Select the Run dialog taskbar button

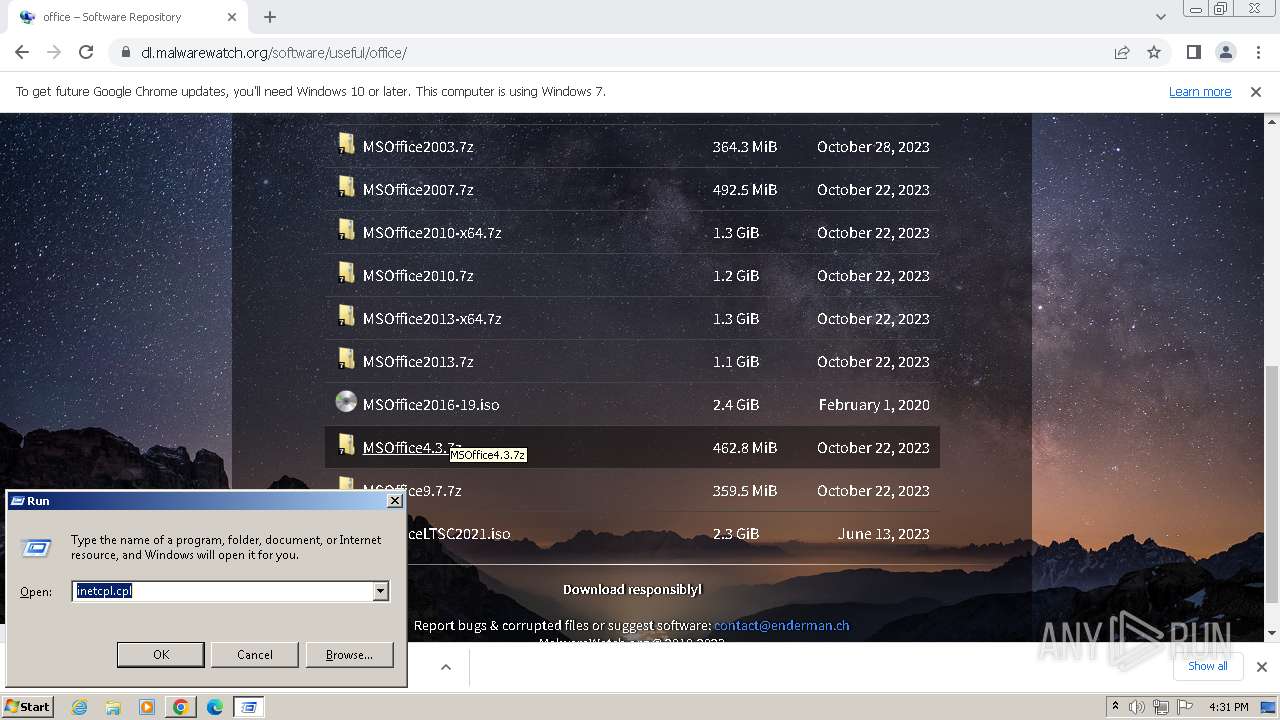[248, 707]
